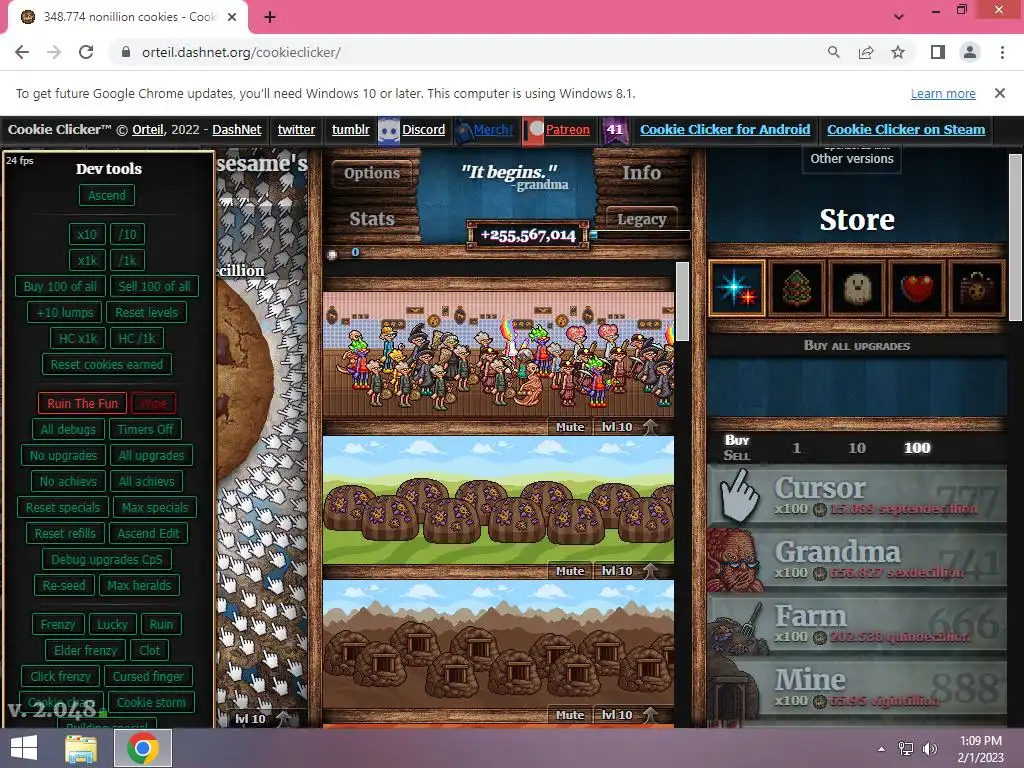Reload the Cookie Clicker page
Screen dimensions: 1024x768
coord(86,52)
